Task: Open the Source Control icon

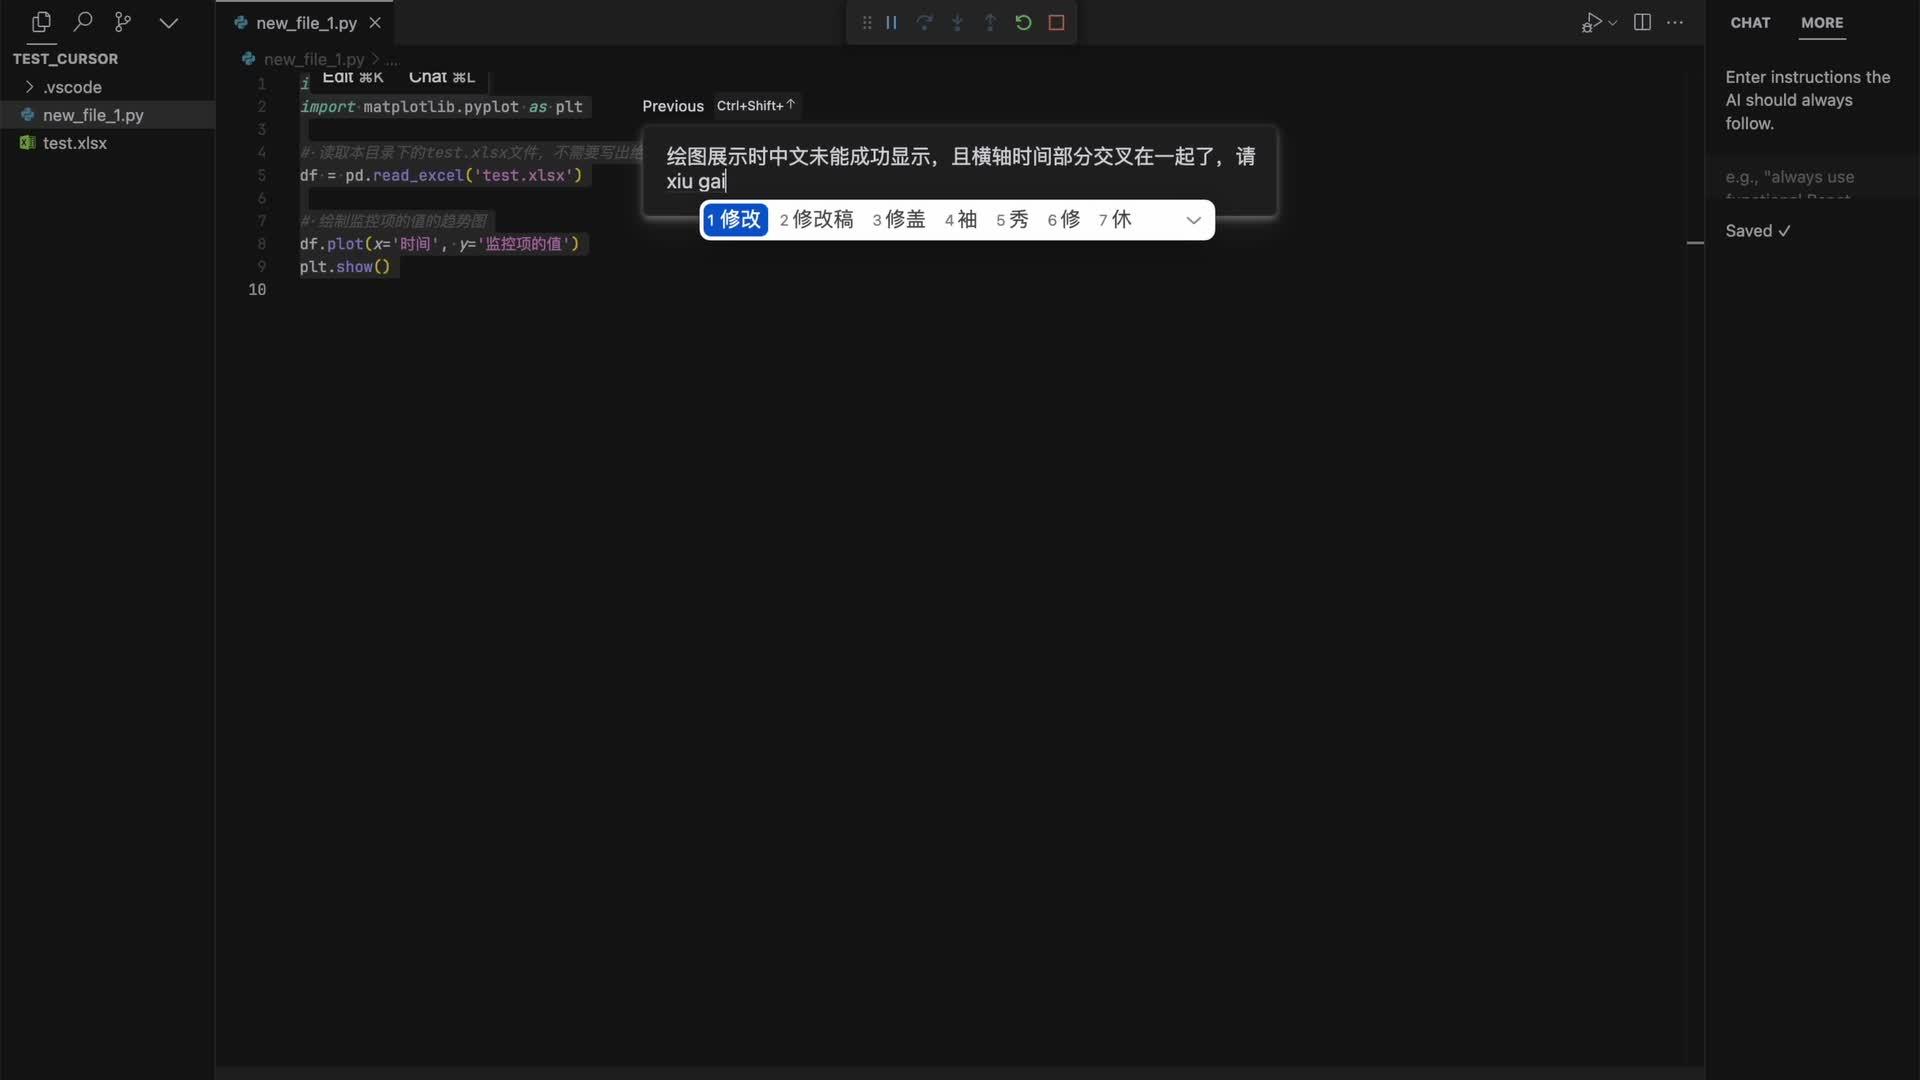Action: (123, 22)
